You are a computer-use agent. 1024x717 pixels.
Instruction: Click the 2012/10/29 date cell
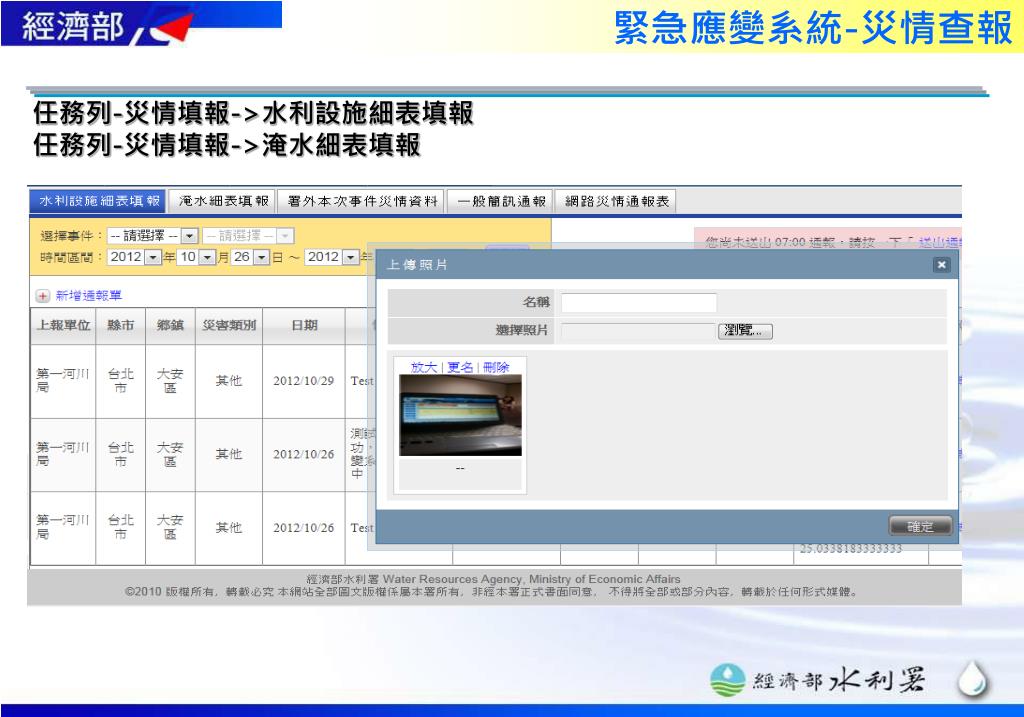tap(304, 381)
